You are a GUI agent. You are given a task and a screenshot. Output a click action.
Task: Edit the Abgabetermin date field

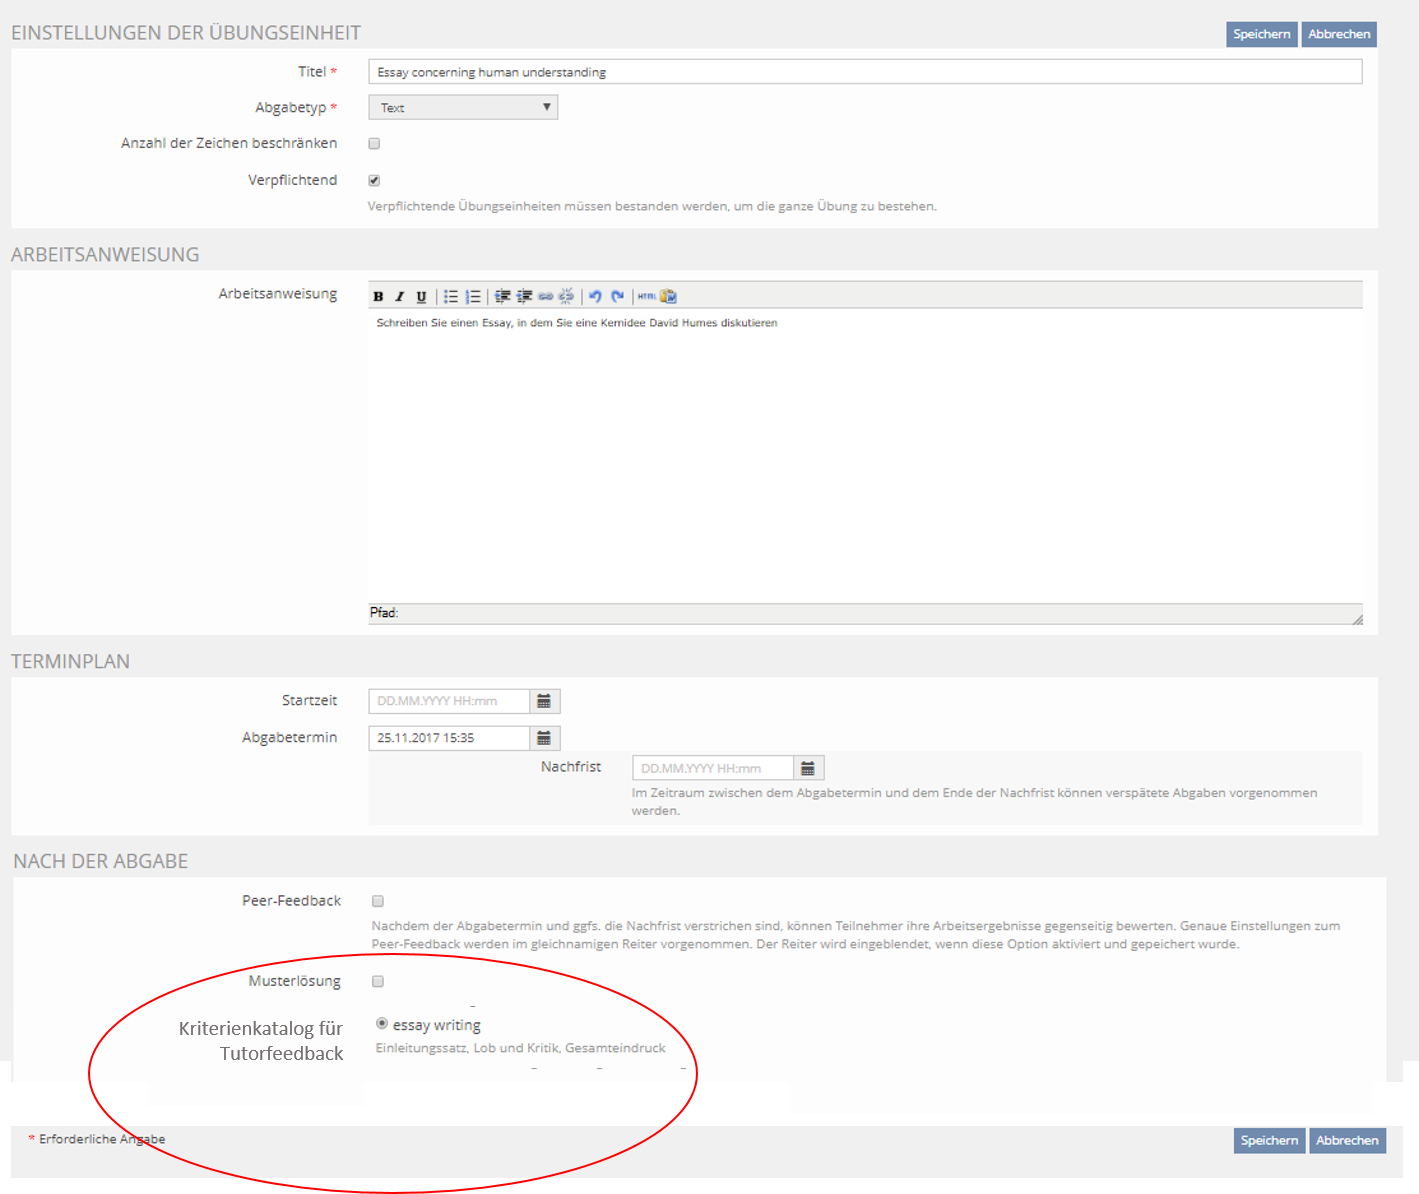coord(449,738)
